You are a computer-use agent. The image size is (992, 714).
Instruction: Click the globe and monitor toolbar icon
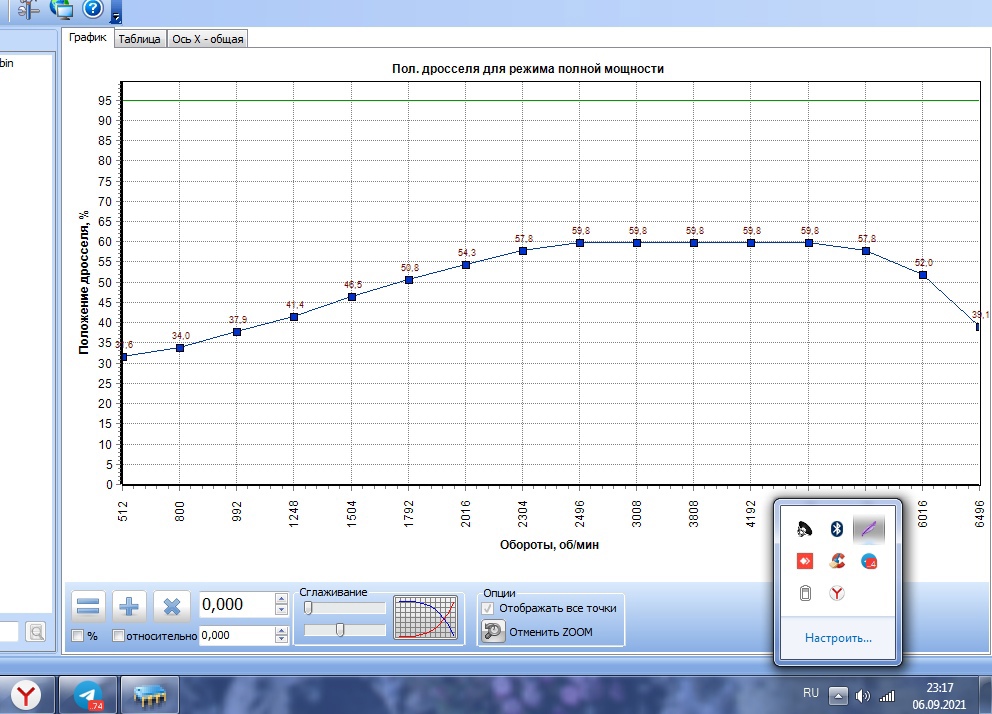coord(62,9)
